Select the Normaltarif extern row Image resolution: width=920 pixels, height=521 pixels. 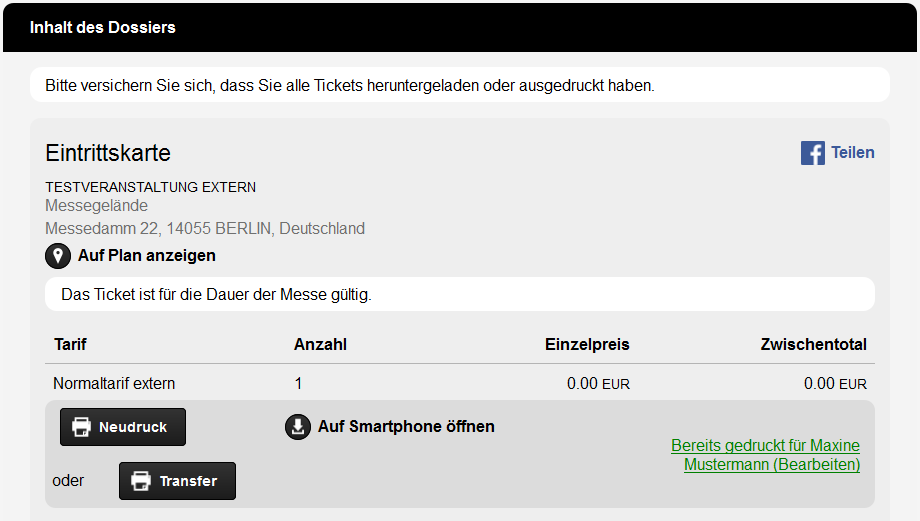(460, 384)
